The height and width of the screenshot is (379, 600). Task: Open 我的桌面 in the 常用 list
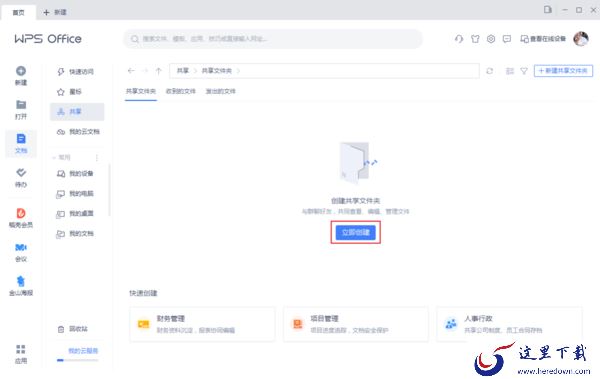point(77,213)
